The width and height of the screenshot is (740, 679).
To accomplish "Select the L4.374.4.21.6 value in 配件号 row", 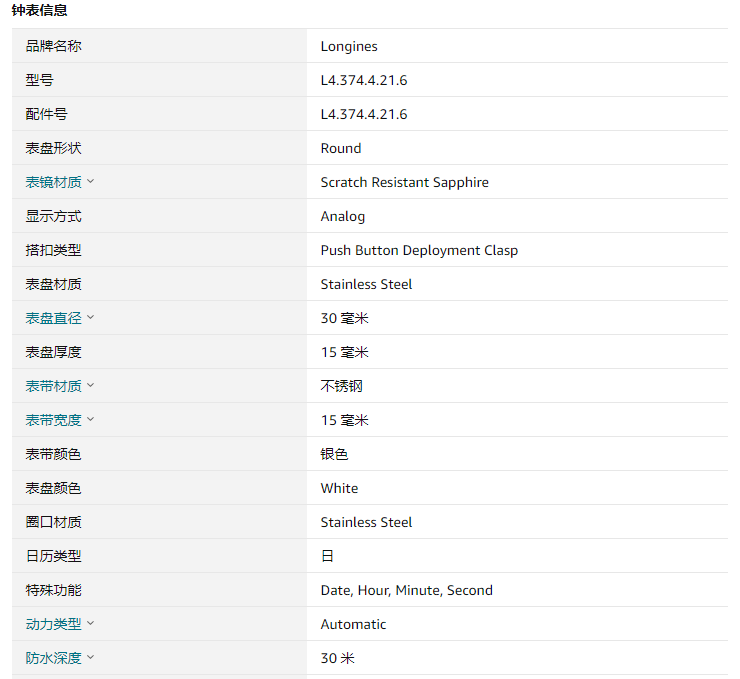I will click(x=363, y=114).
